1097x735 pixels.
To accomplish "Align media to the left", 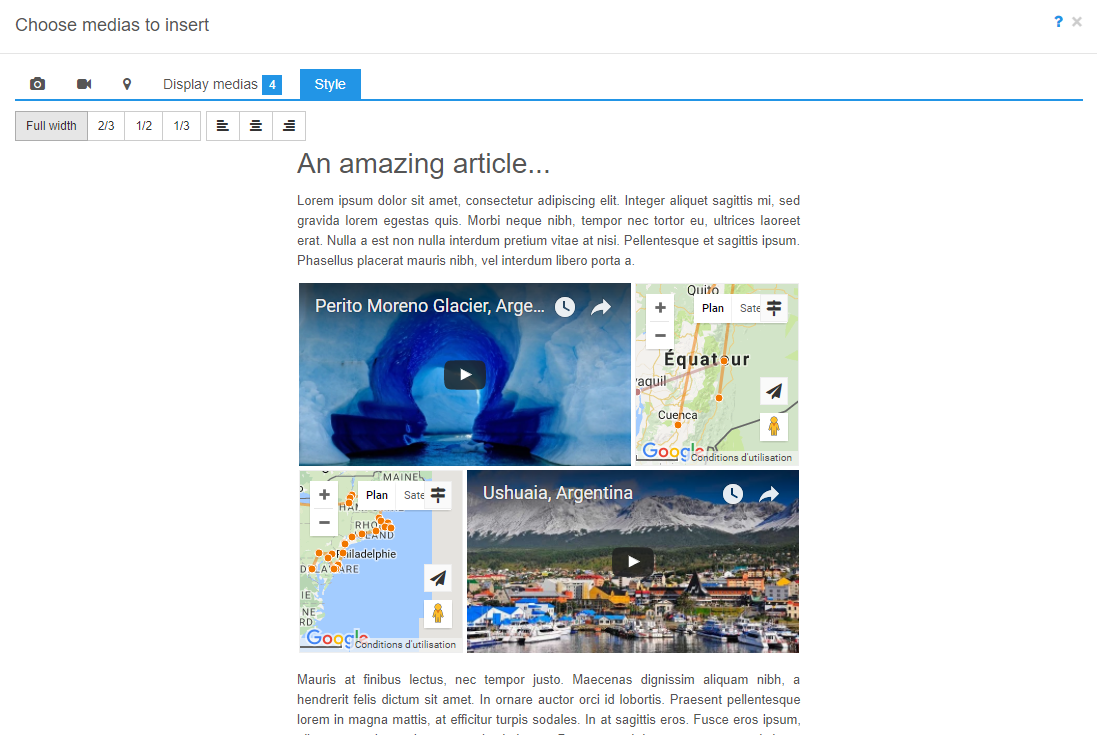I will [223, 126].
